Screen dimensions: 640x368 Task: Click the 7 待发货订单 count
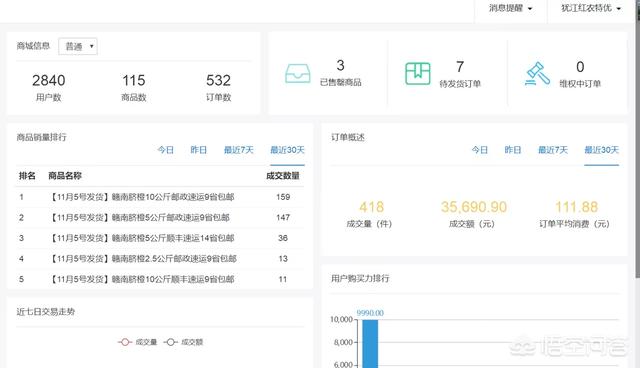click(x=460, y=74)
